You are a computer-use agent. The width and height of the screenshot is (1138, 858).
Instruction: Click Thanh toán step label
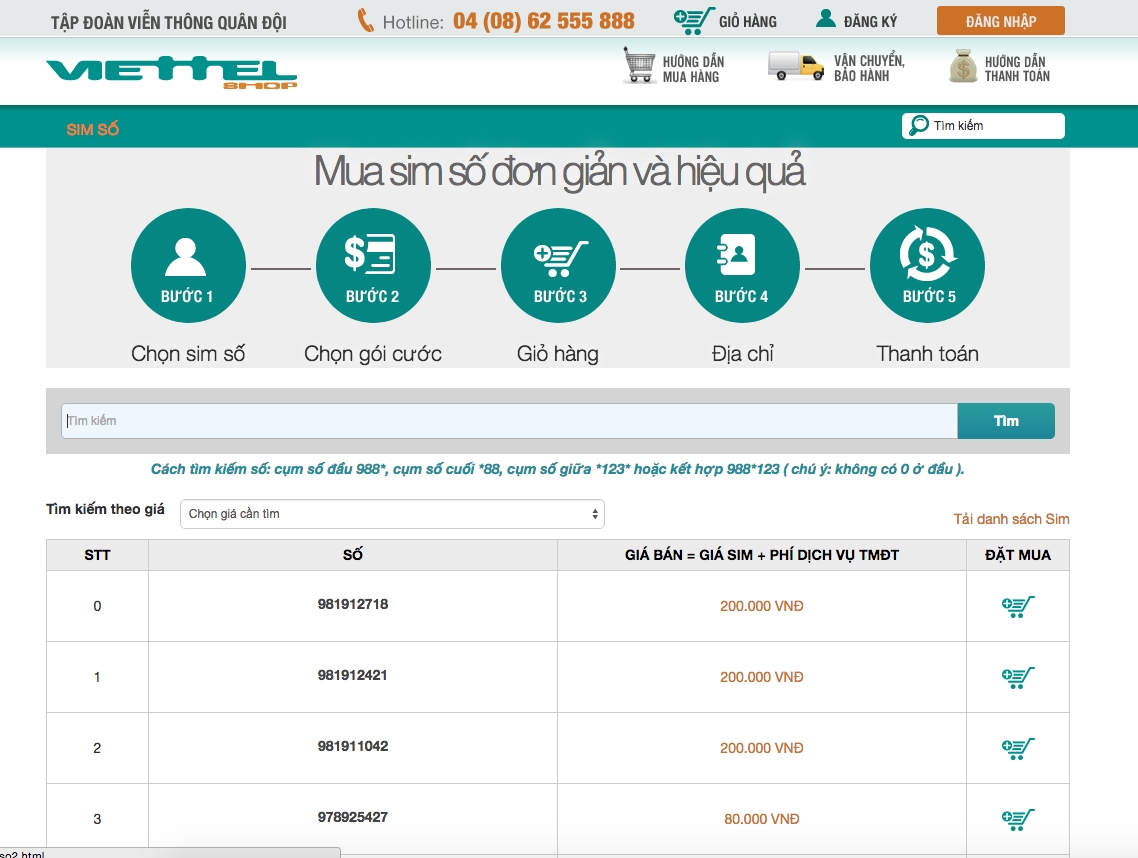(928, 354)
